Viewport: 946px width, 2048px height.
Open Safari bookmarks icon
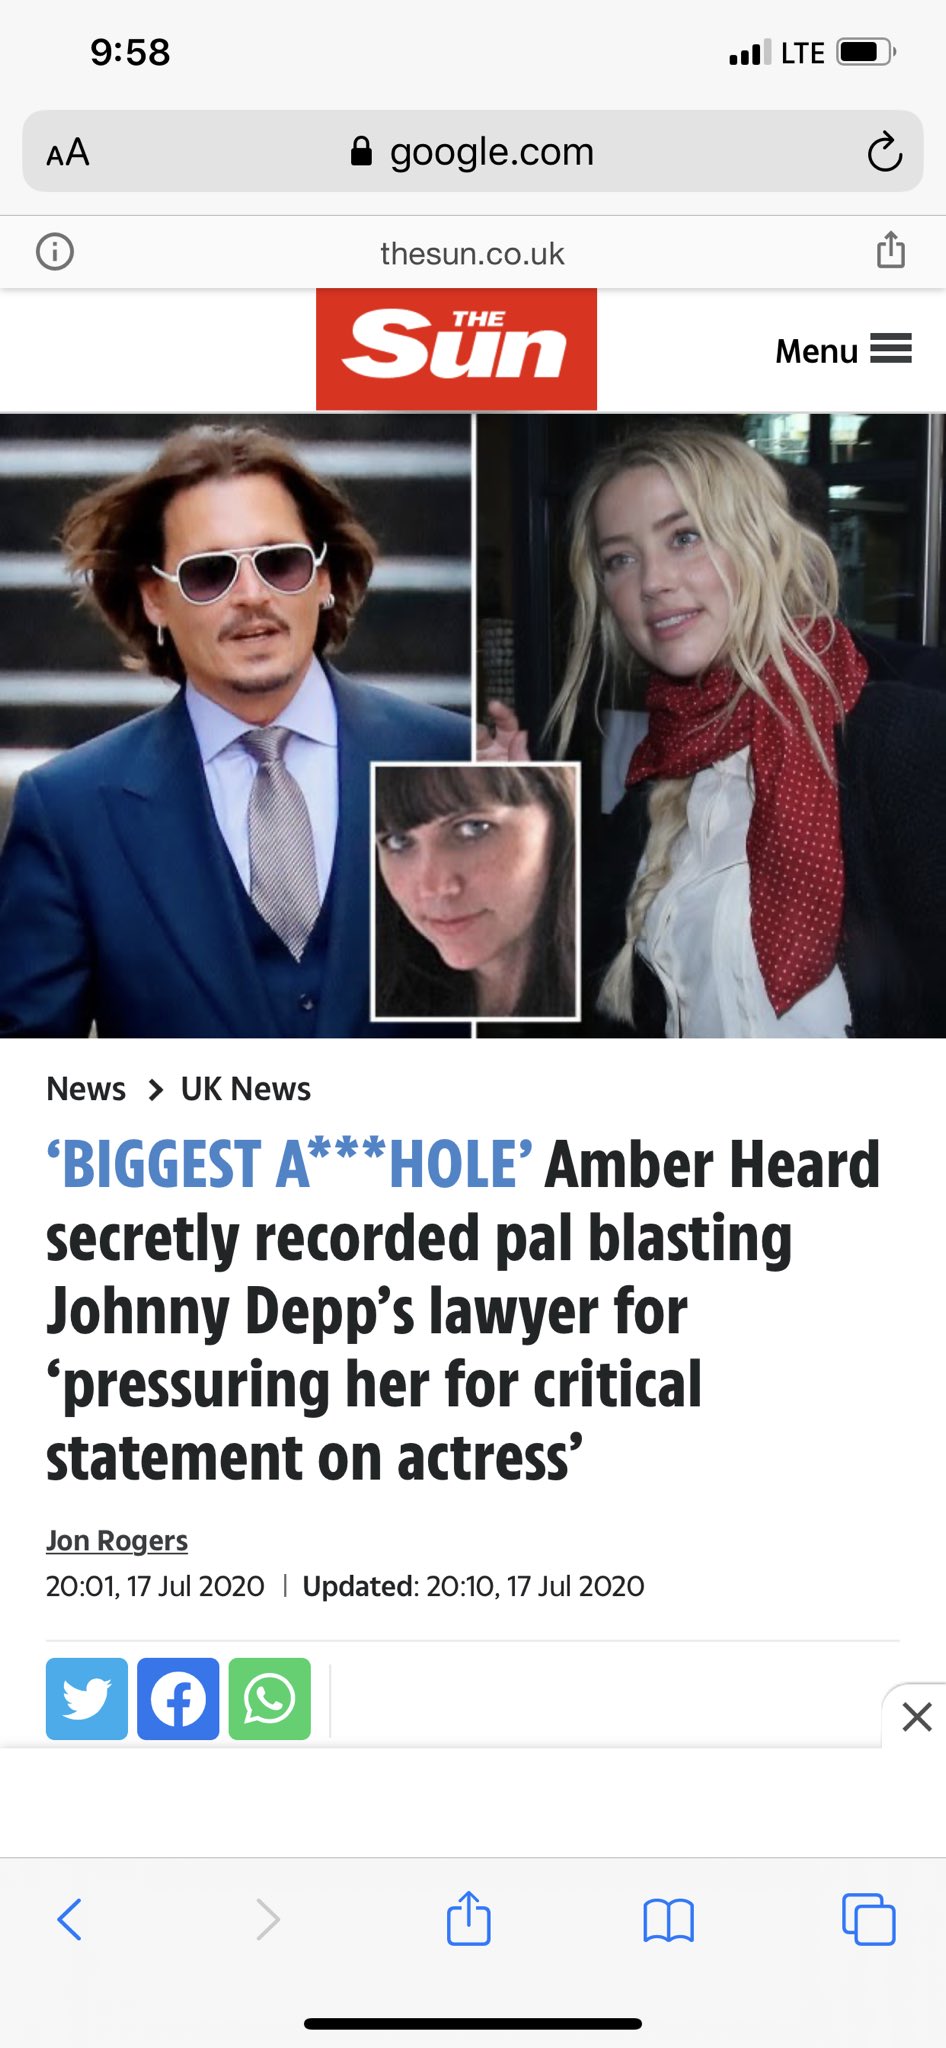click(x=668, y=1920)
